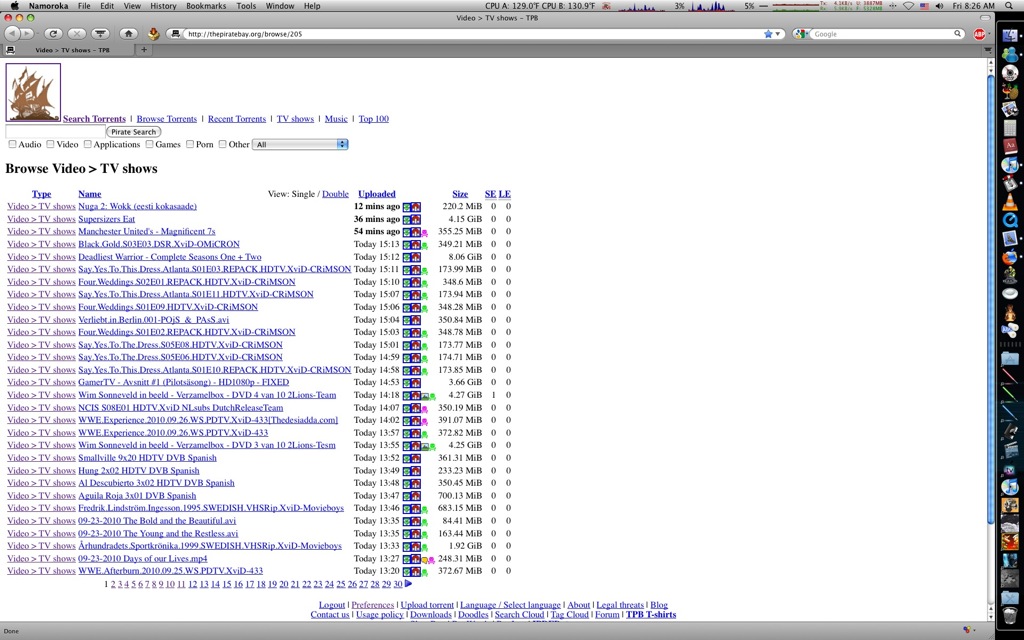Click the Pirate Search button
This screenshot has height=640, width=1024.
133,132
